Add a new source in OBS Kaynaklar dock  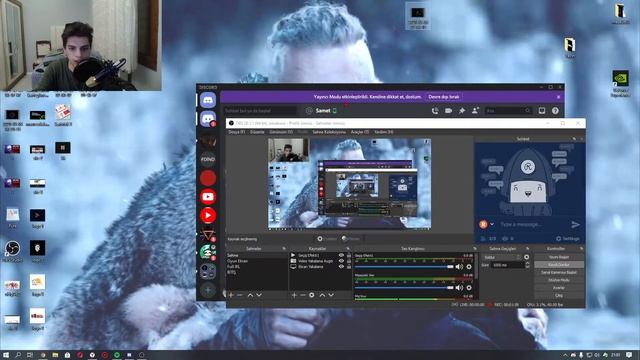pos(294,295)
